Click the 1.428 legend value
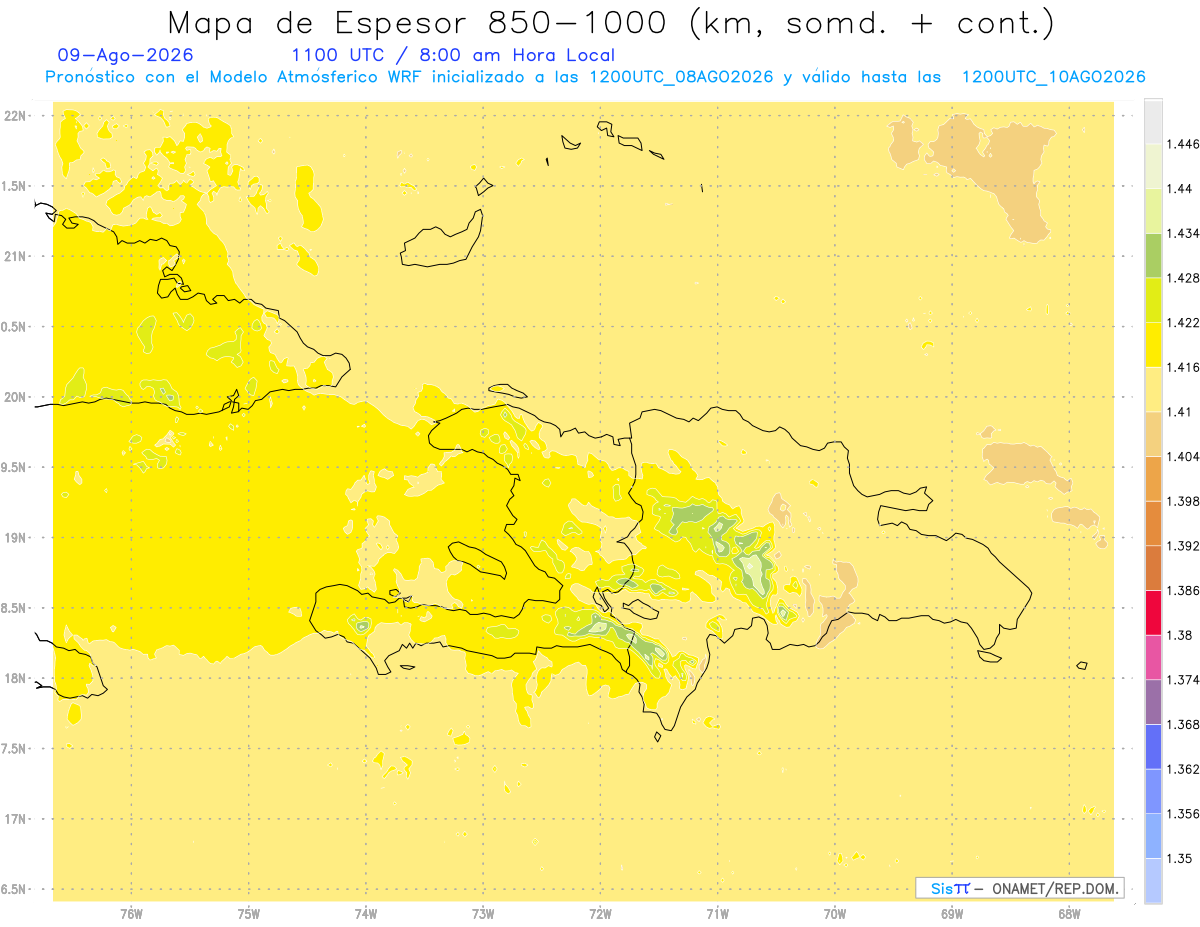This screenshot has height=927, width=1200. coord(1183,278)
